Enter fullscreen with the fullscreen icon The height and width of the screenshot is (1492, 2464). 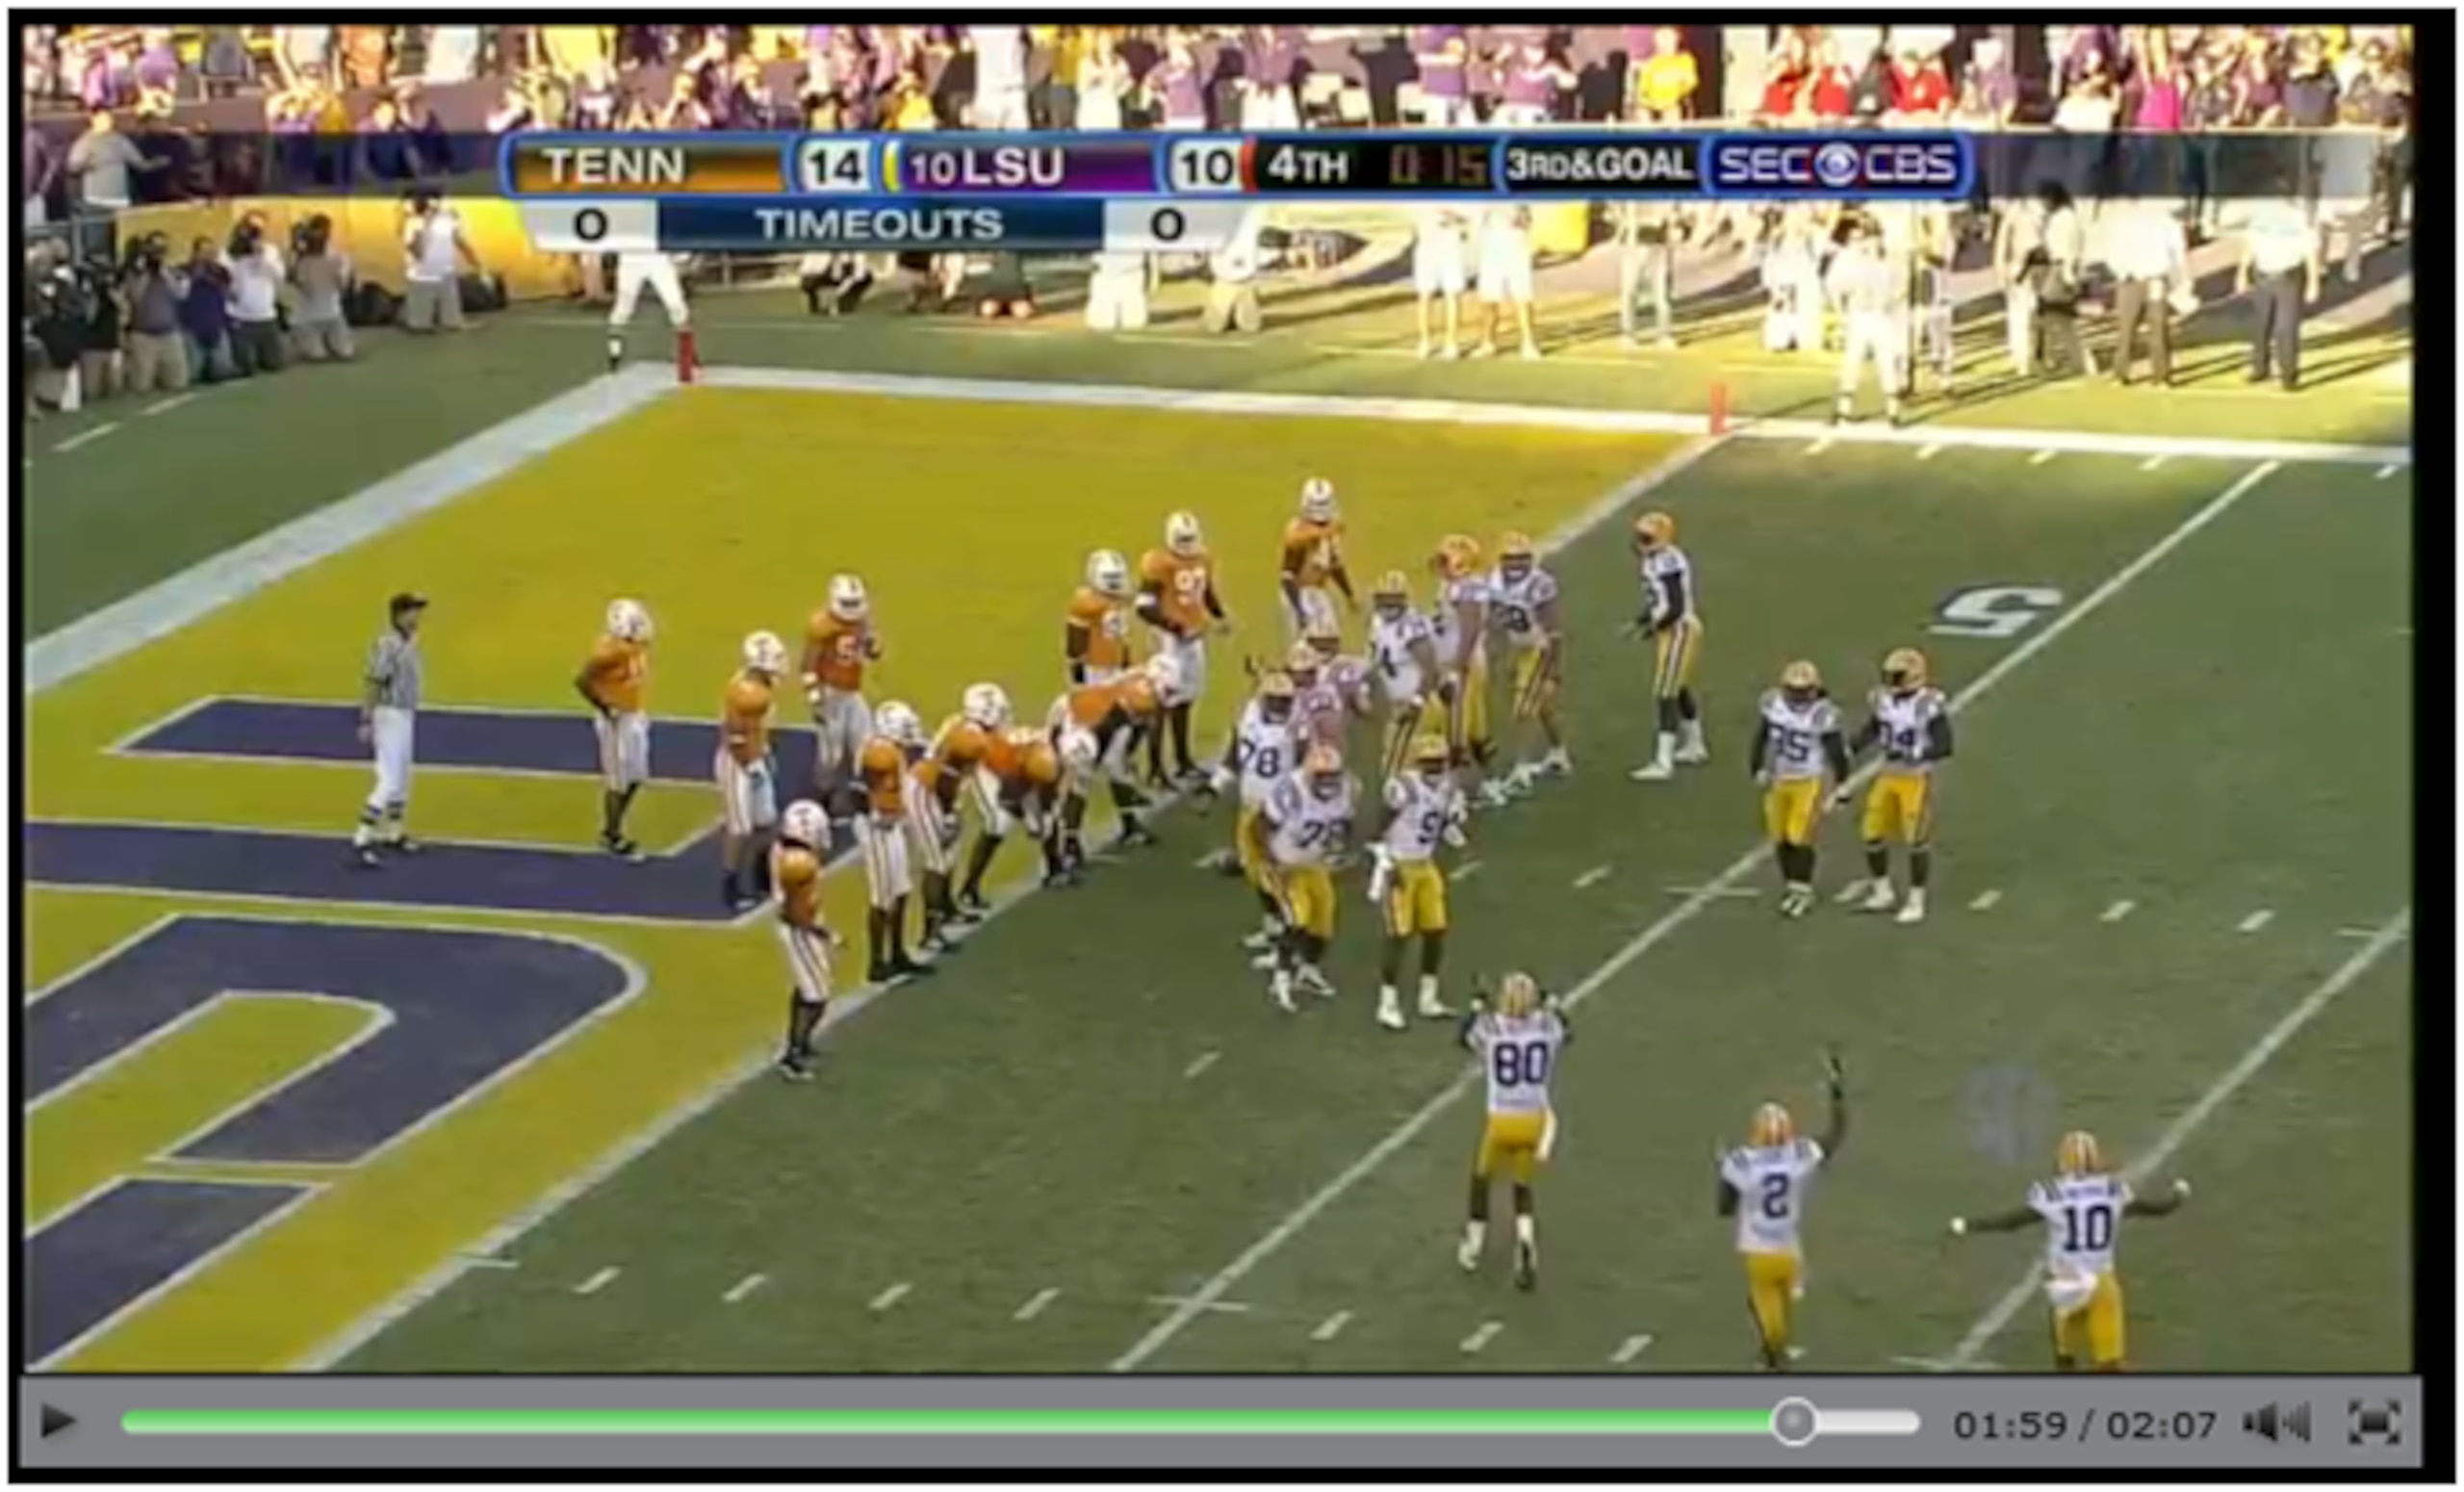tap(2374, 1421)
